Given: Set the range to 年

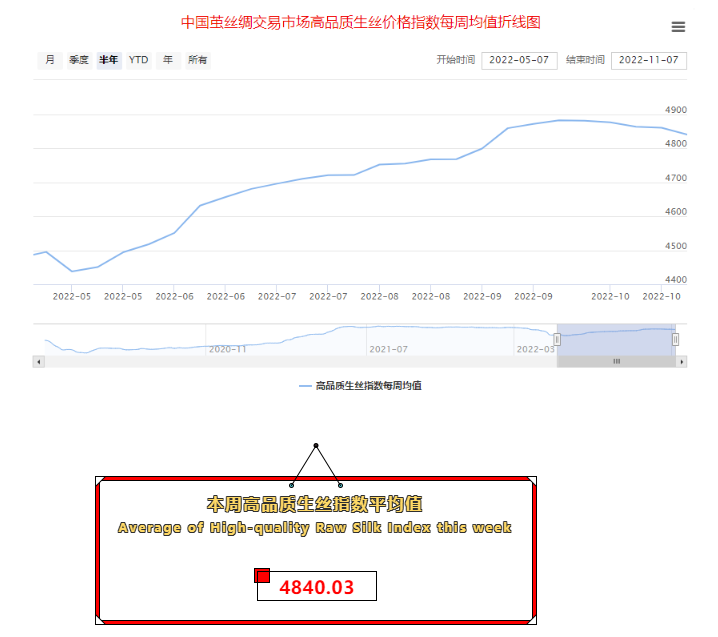Looking at the screenshot, I should tap(168, 60).
